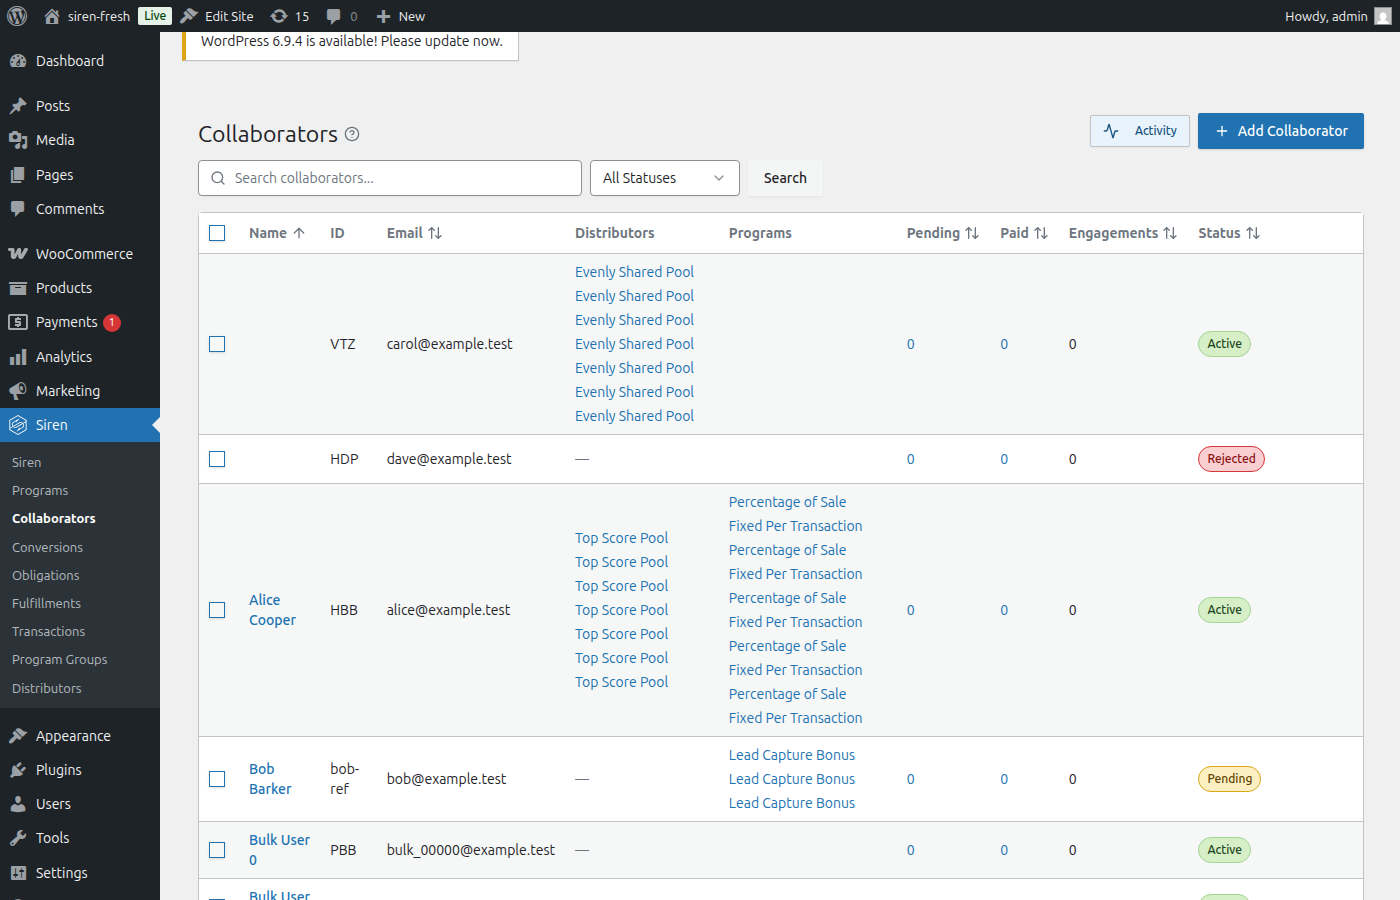
Task: Click the Add Collaborator button
Action: pos(1281,131)
